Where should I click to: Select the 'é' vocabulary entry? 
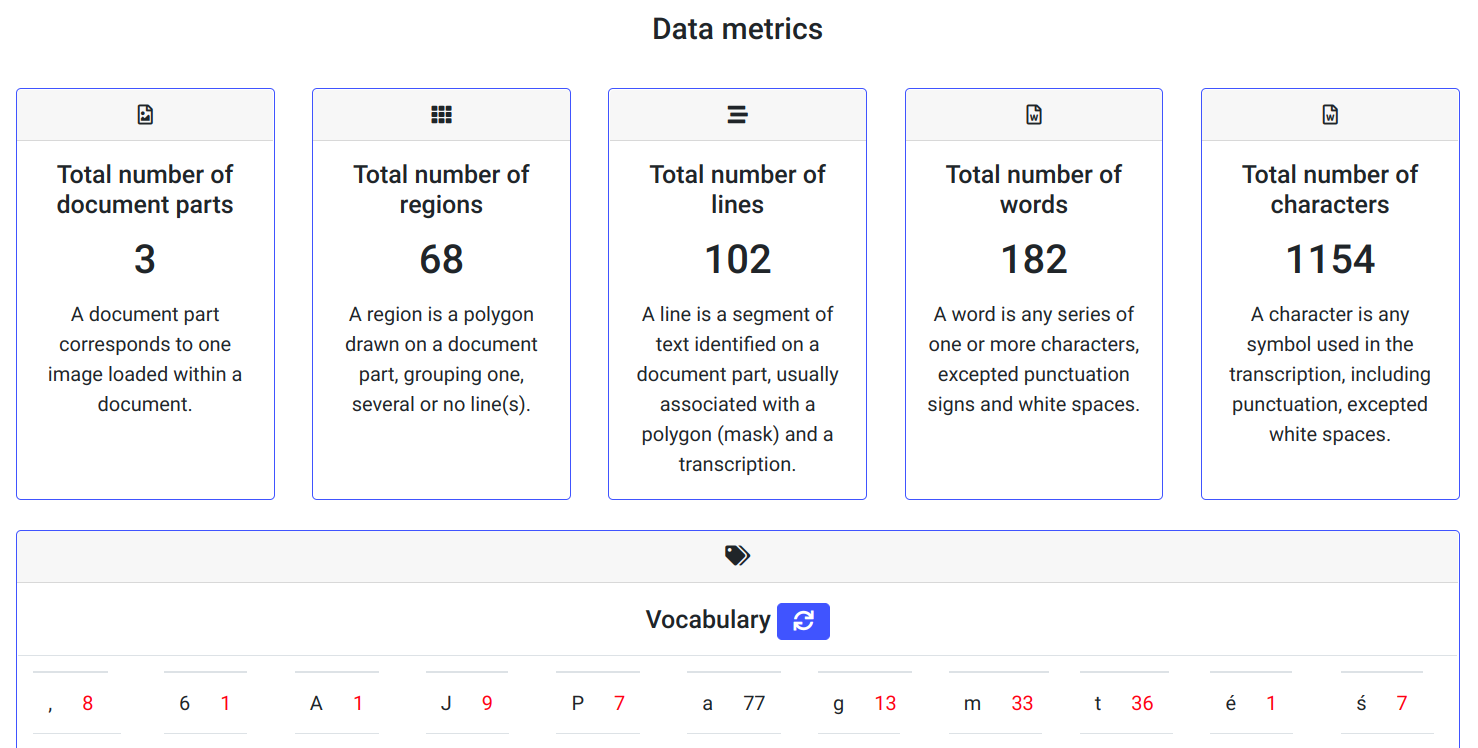tap(1250, 704)
